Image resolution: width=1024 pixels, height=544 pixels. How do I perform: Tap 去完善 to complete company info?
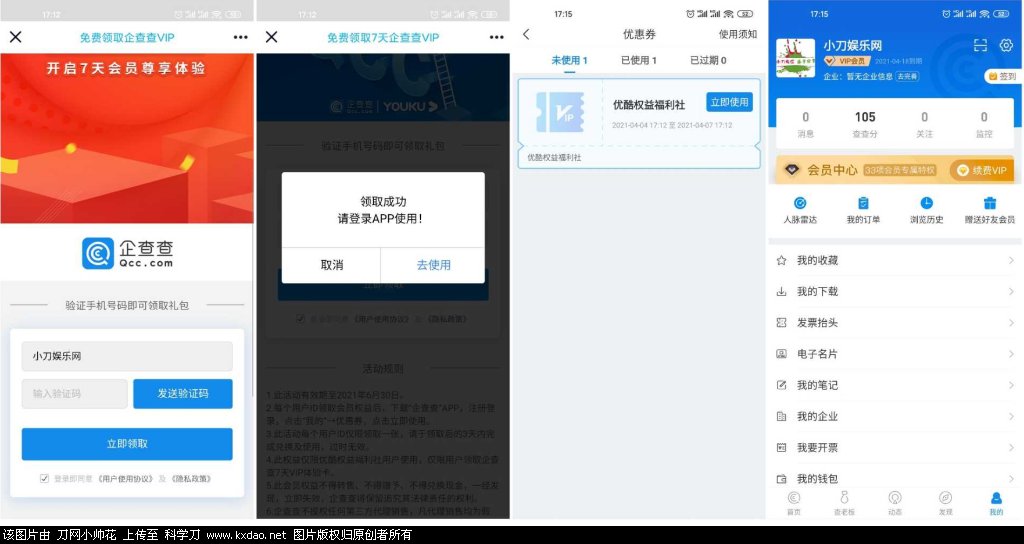[906, 76]
